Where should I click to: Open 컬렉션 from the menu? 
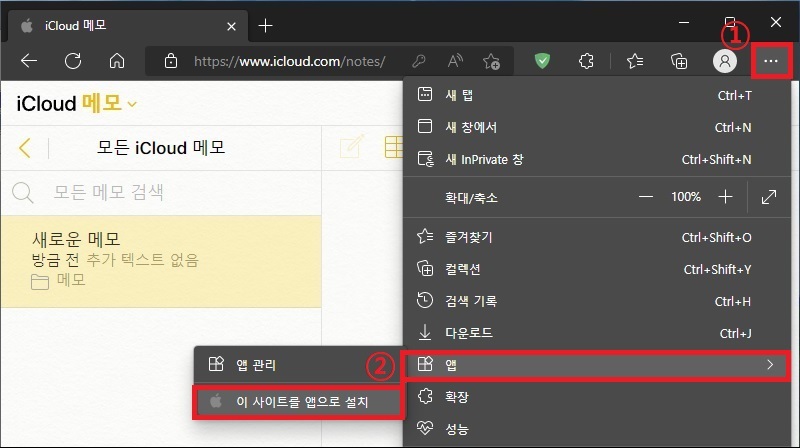[x=597, y=269]
